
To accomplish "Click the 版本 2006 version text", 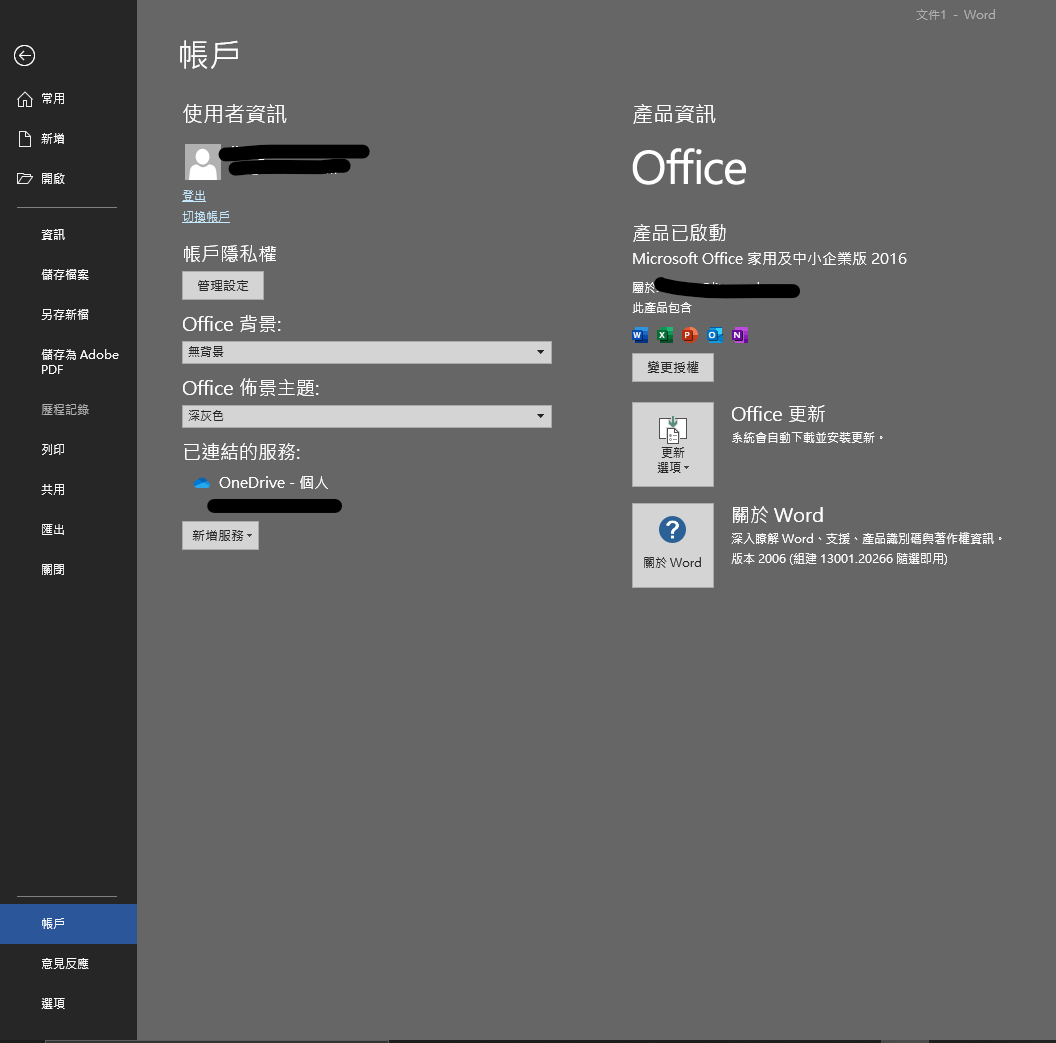I will click(839, 559).
